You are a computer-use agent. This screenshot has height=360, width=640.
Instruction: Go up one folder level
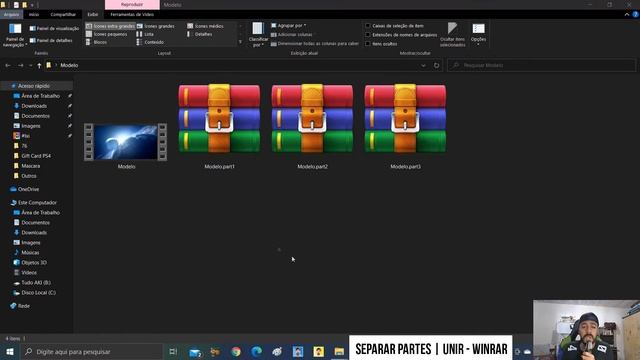point(39,65)
